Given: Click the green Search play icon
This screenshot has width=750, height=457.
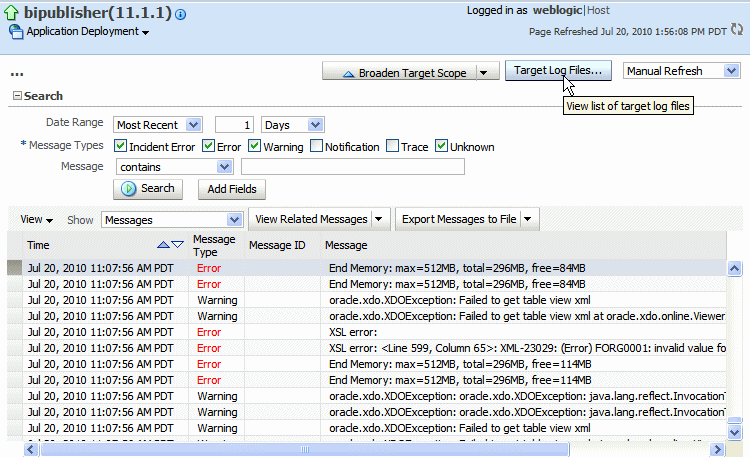Looking at the screenshot, I should (x=128, y=189).
